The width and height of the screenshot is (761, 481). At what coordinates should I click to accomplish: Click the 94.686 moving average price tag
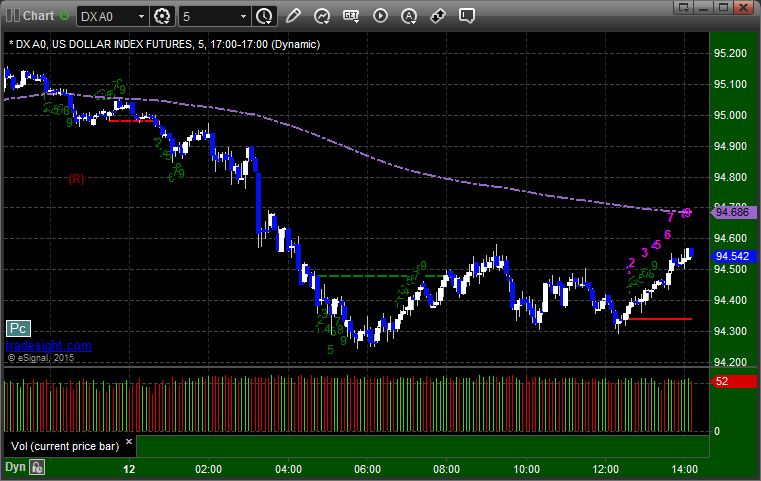(x=732, y=212)
